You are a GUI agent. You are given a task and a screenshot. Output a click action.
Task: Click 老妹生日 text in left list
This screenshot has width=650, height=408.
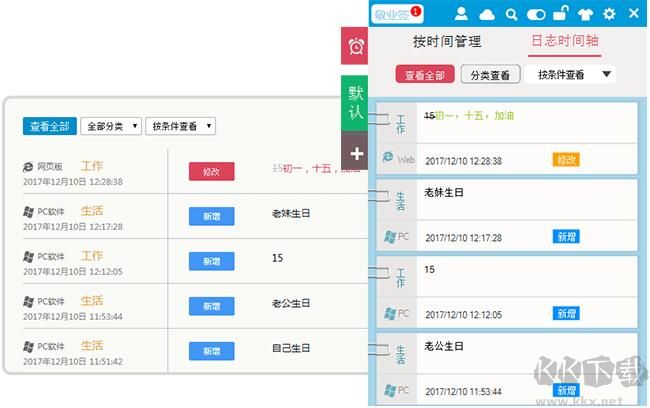pos(291,214)
